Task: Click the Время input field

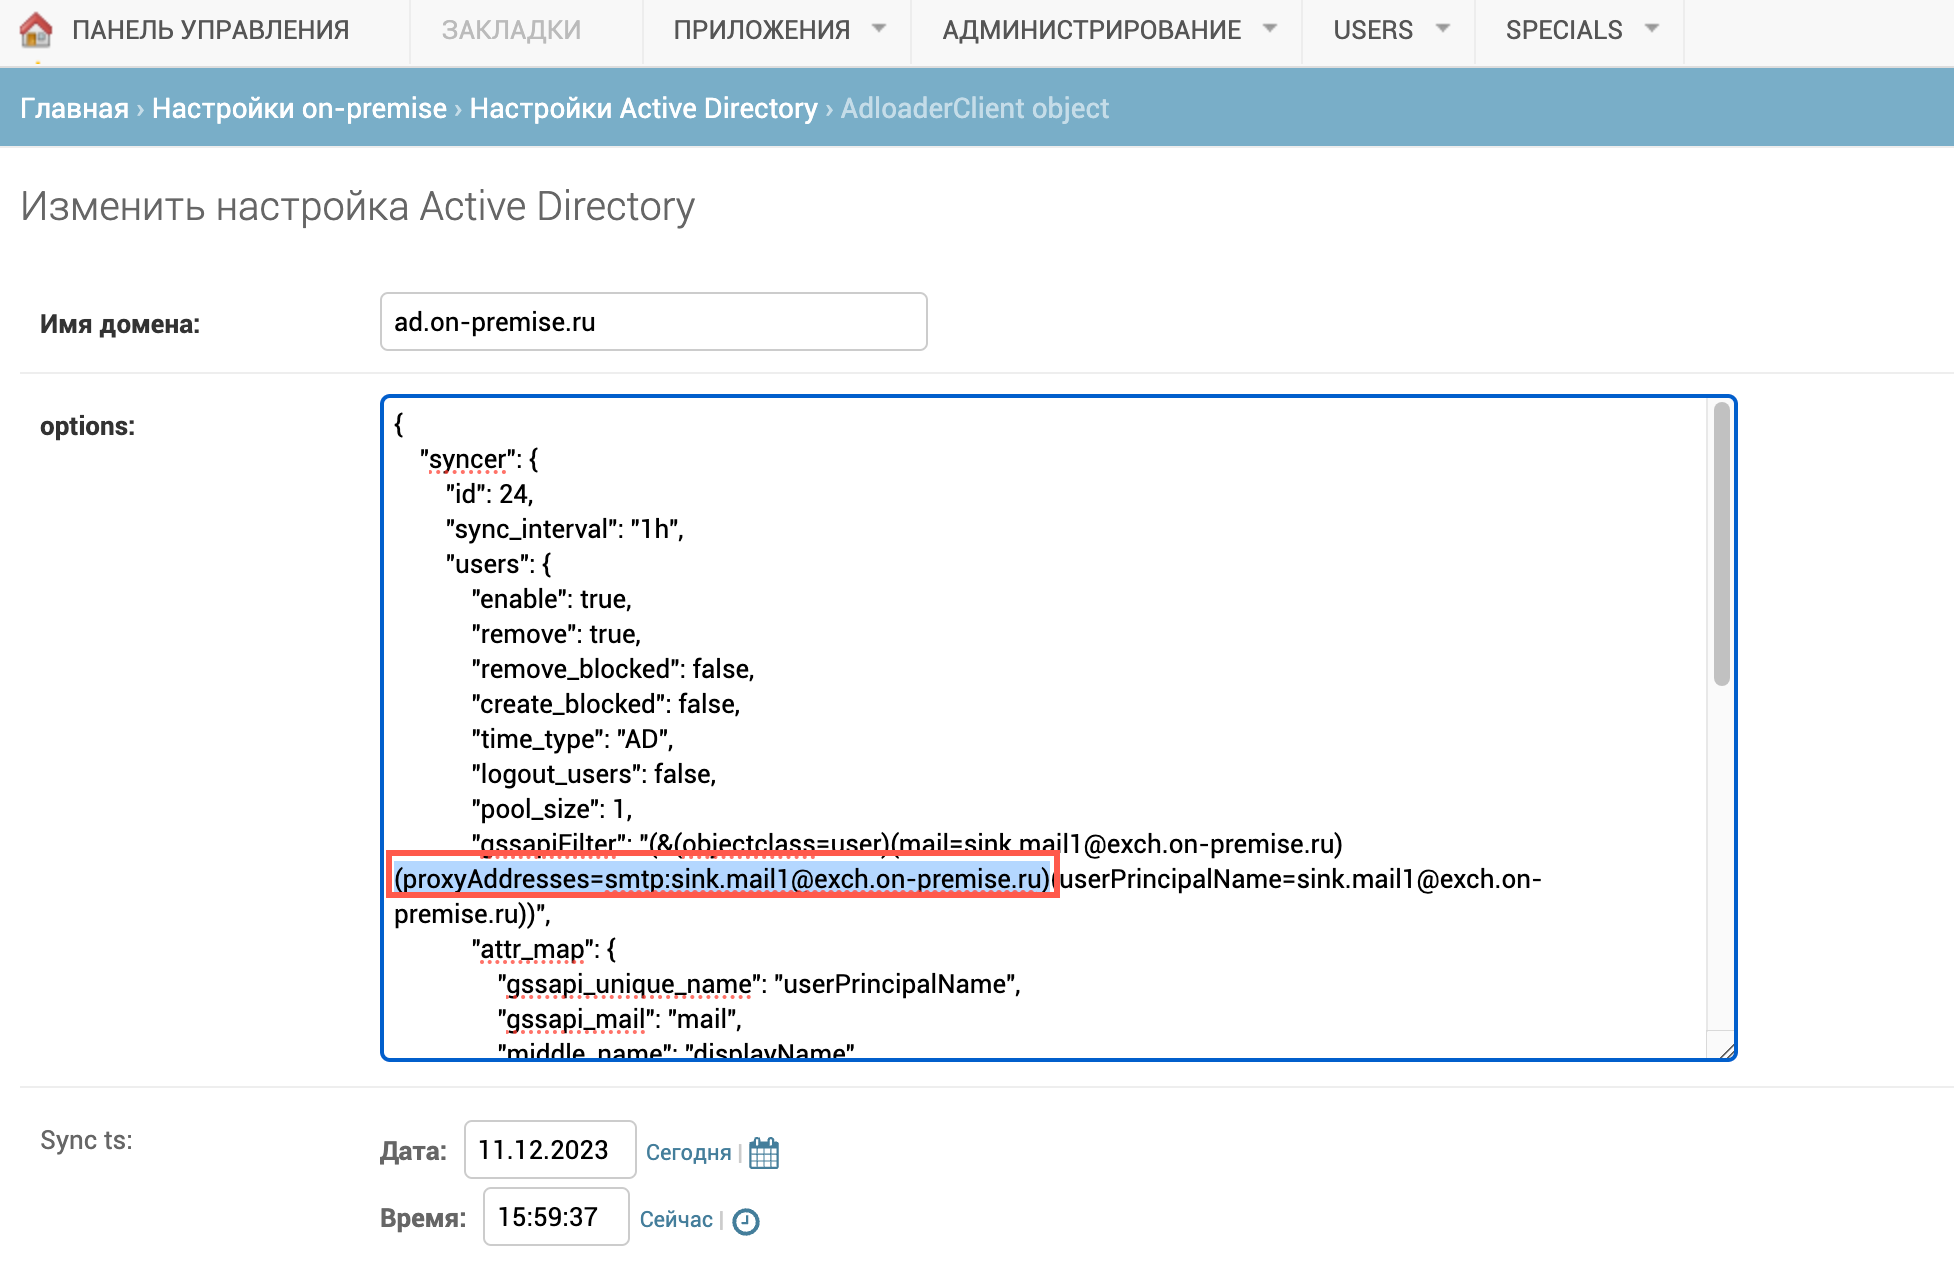Action: point(555,1217)
